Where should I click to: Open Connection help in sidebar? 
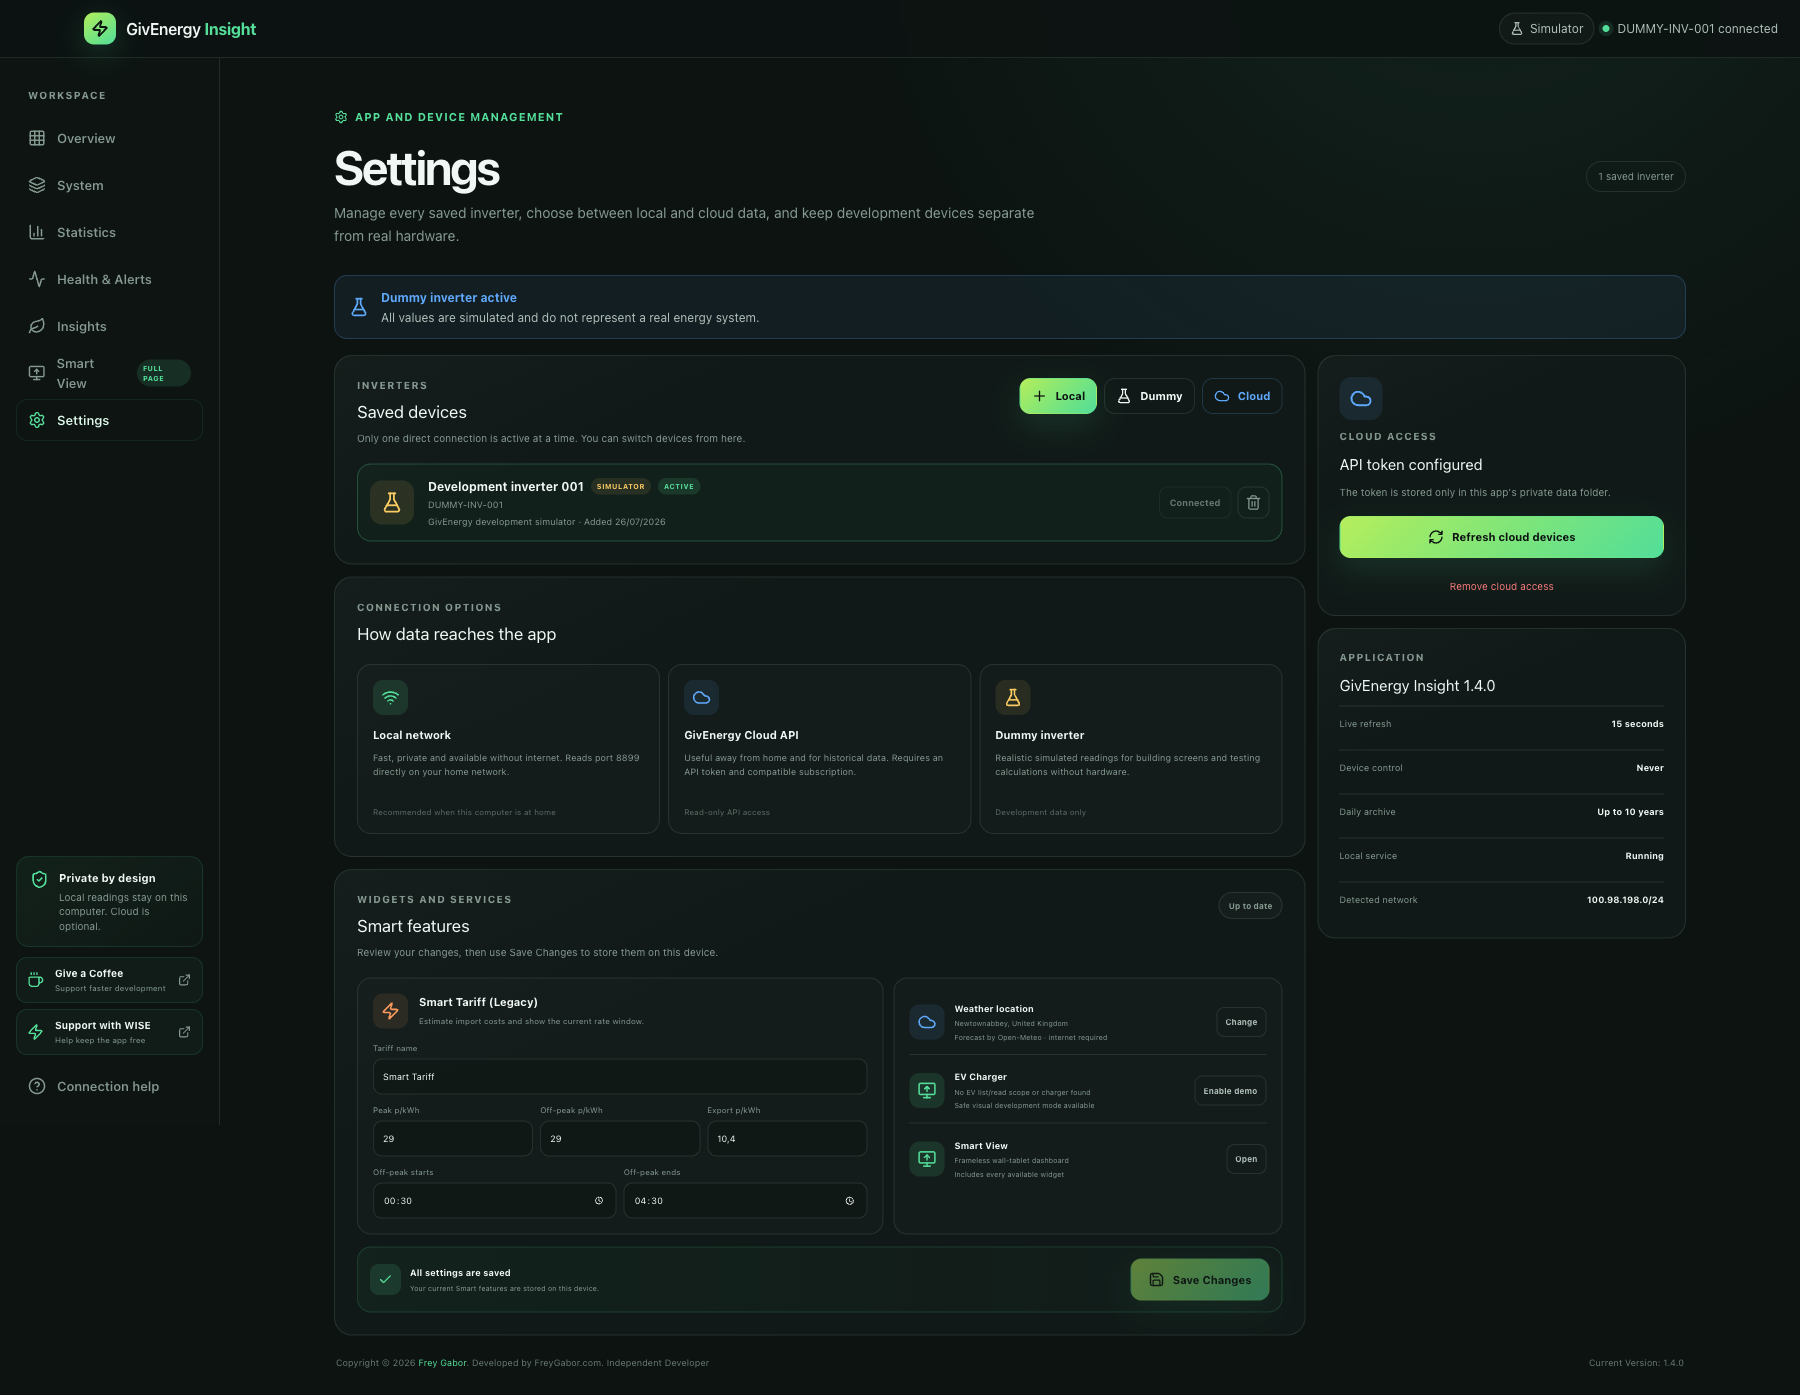click(x=109, y=1086)
